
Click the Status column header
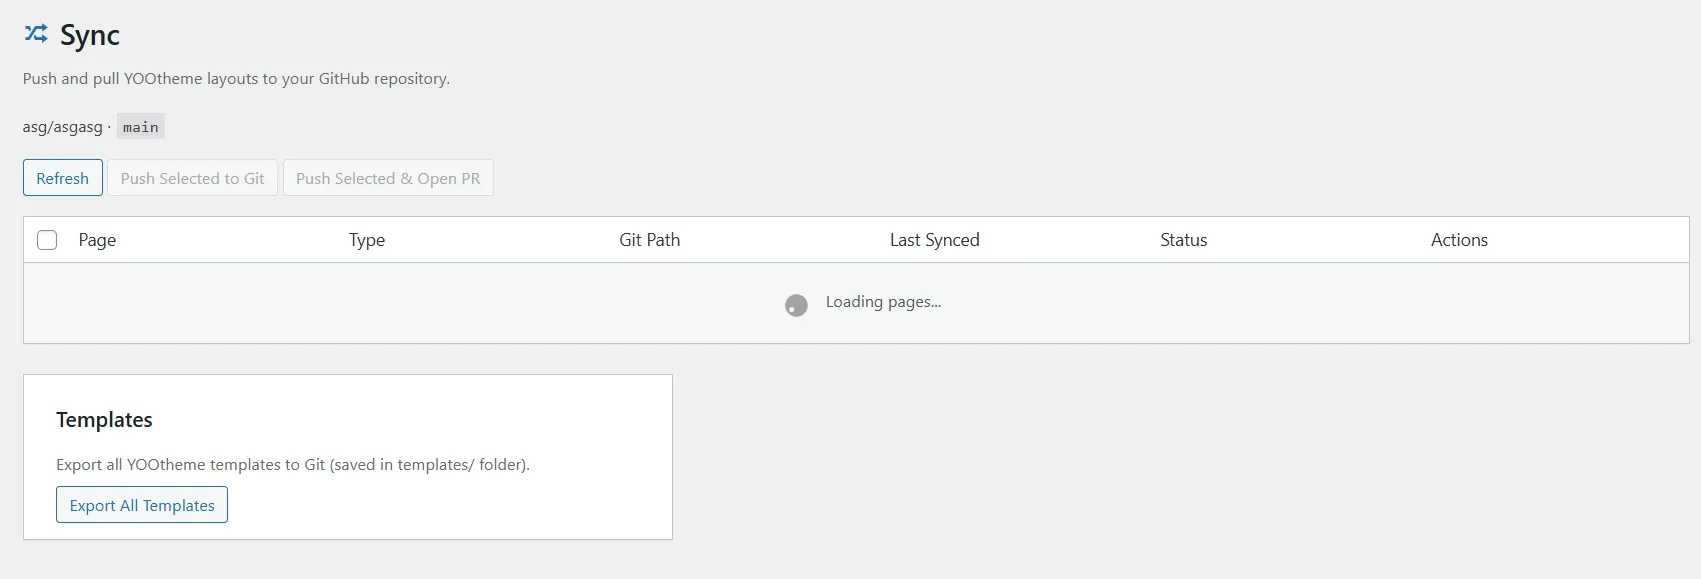[1182, 240]
